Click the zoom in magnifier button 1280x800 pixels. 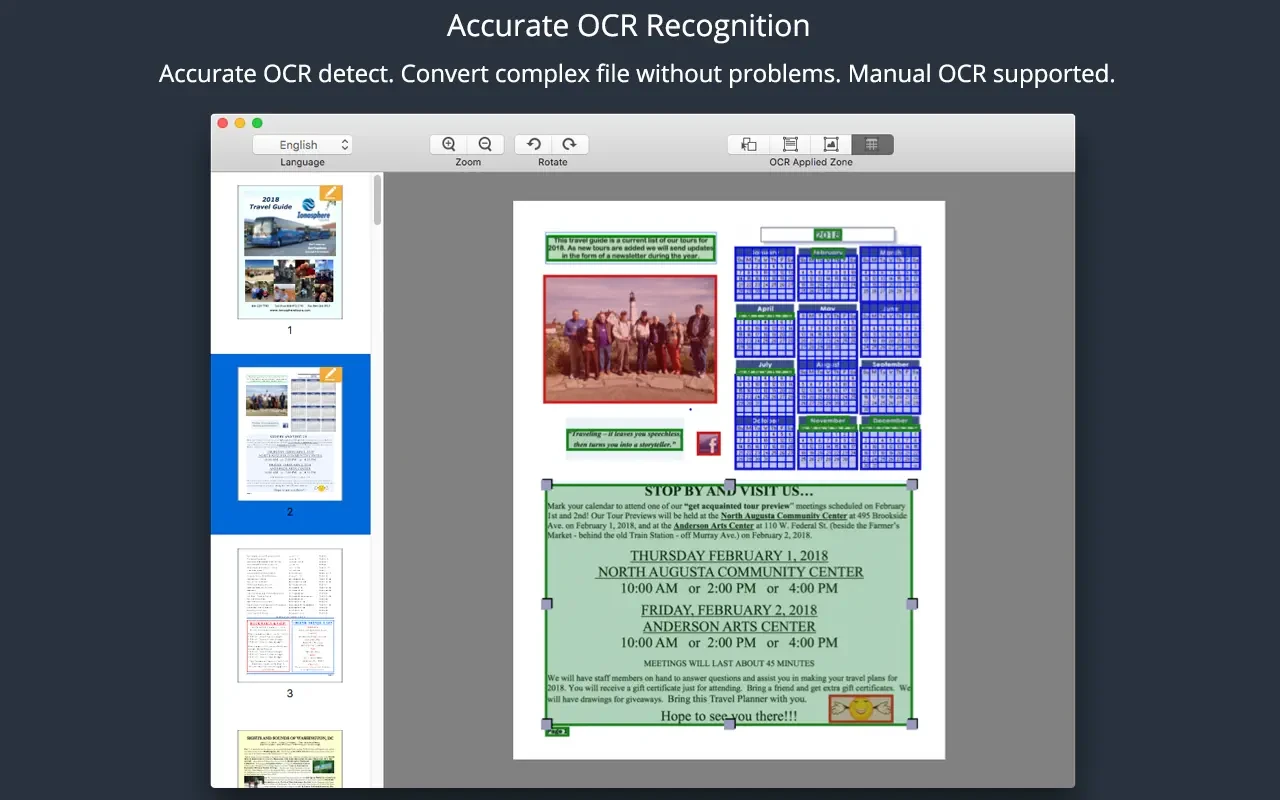tap(449, 144)
